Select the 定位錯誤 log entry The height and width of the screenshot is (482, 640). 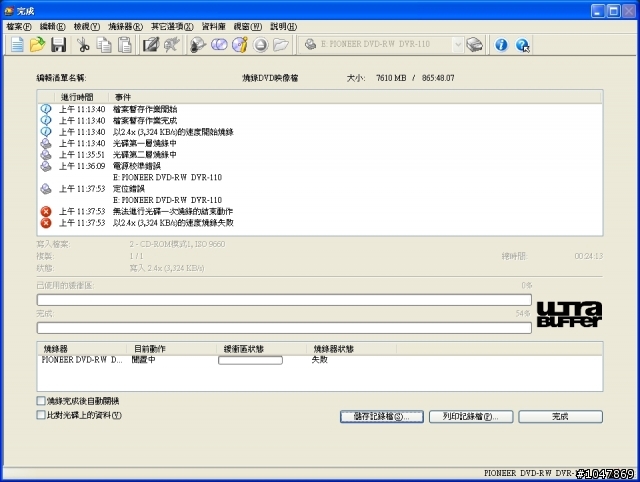pos(129,189)
